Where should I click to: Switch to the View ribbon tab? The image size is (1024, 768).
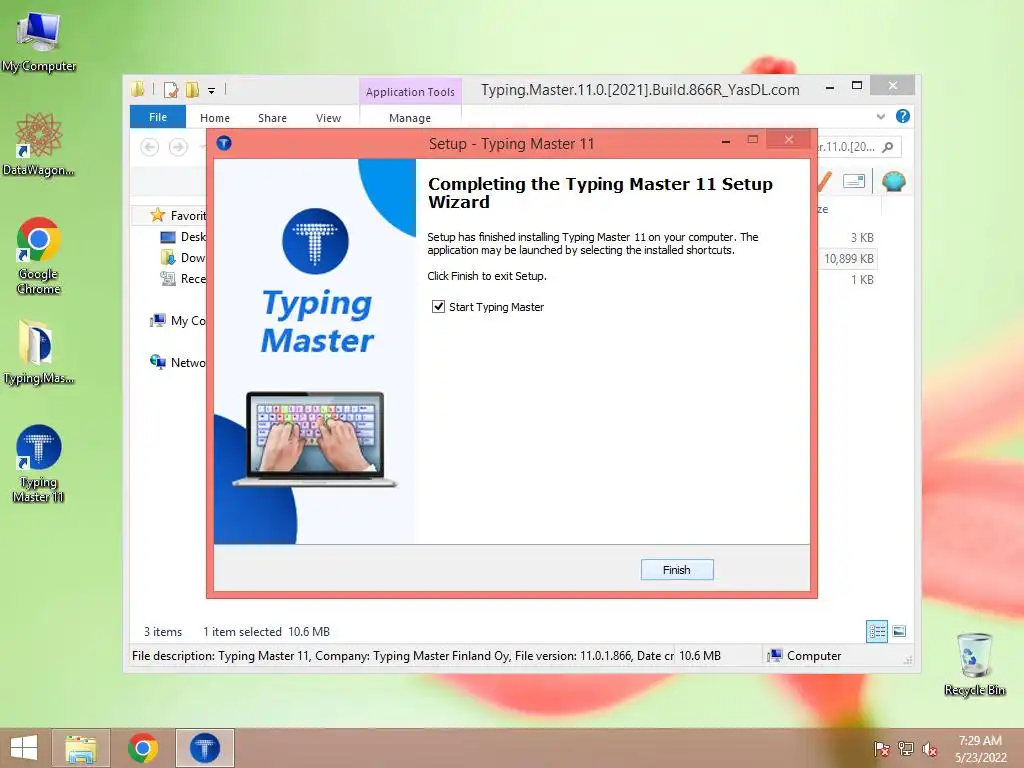pyautogui.click(x=328, y=118)
